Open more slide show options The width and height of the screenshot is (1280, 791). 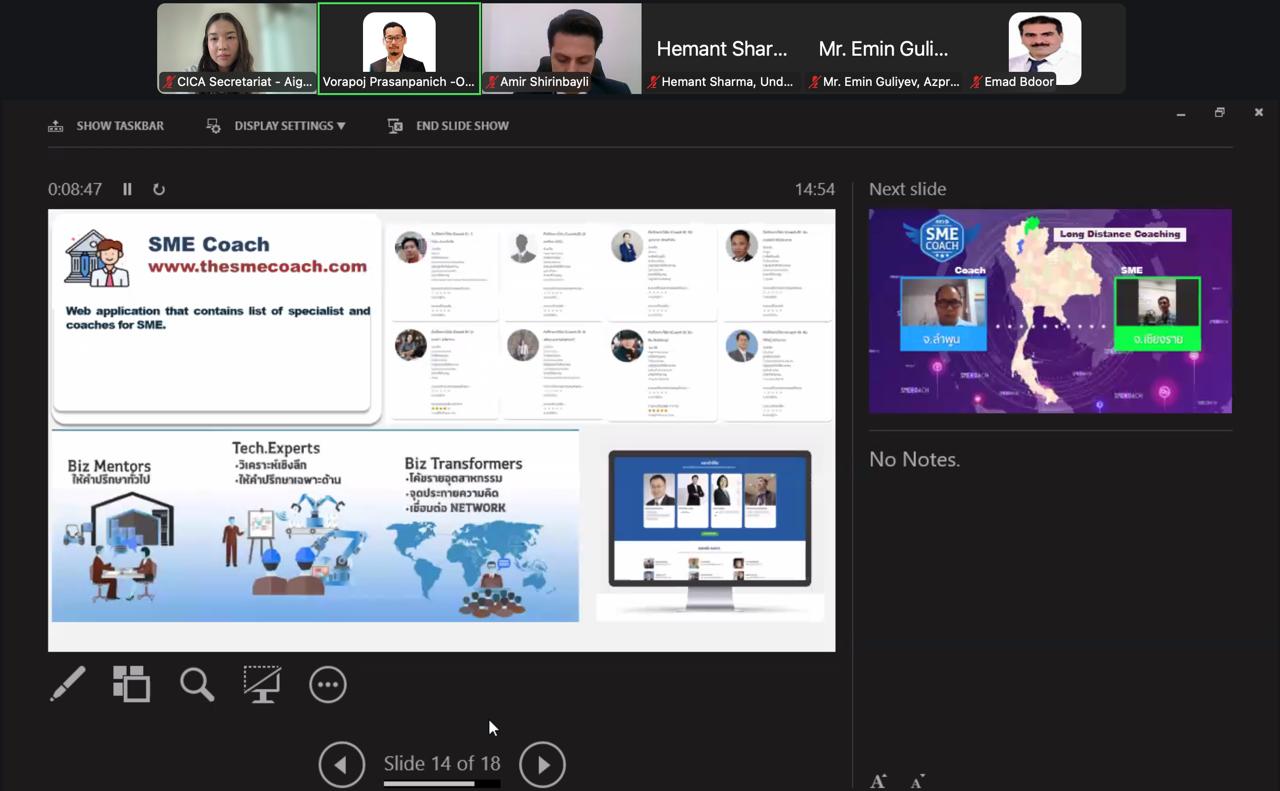328,684
